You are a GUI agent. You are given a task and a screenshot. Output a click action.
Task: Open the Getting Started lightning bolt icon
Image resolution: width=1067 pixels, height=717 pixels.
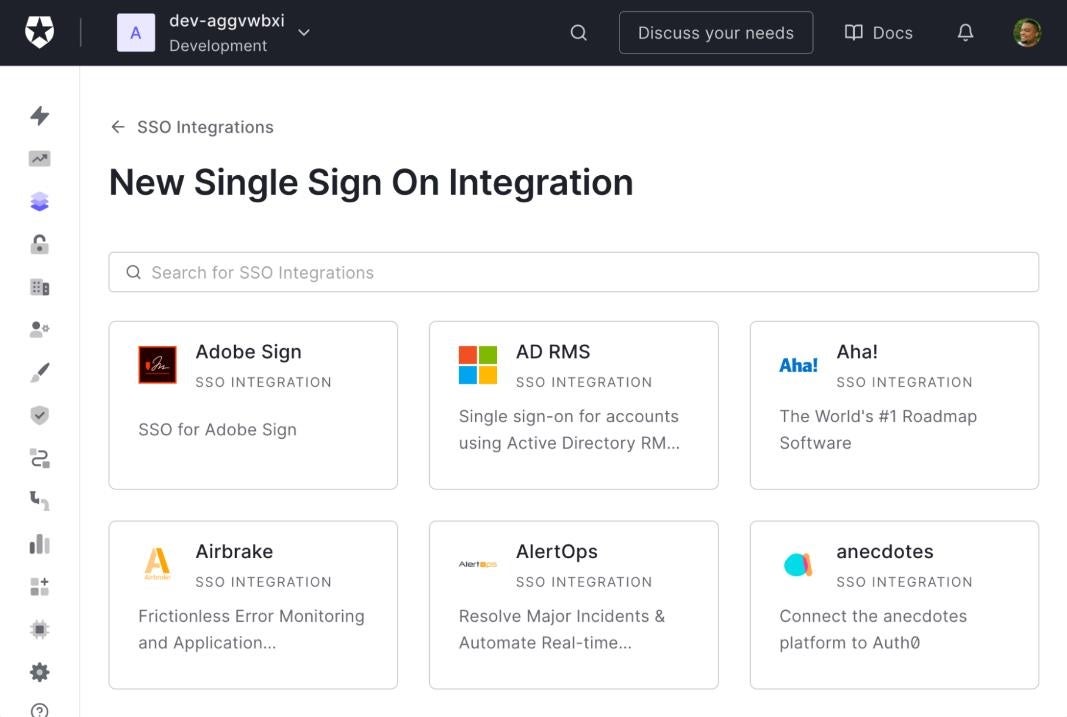tap(40, 116)
